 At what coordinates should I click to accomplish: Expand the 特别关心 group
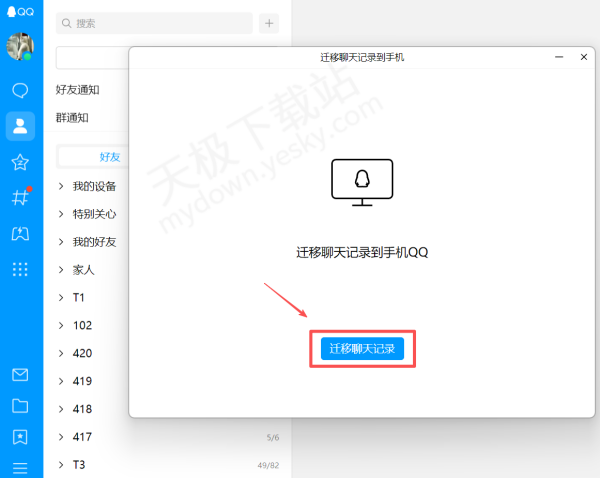[x=95, y=214]
